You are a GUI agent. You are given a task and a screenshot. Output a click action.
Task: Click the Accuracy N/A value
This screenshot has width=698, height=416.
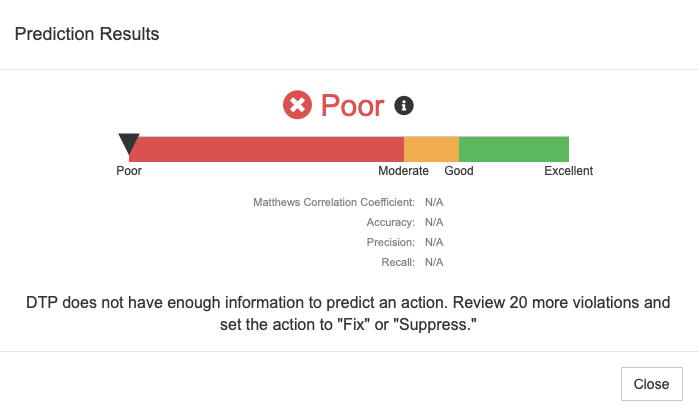[434, 222]
